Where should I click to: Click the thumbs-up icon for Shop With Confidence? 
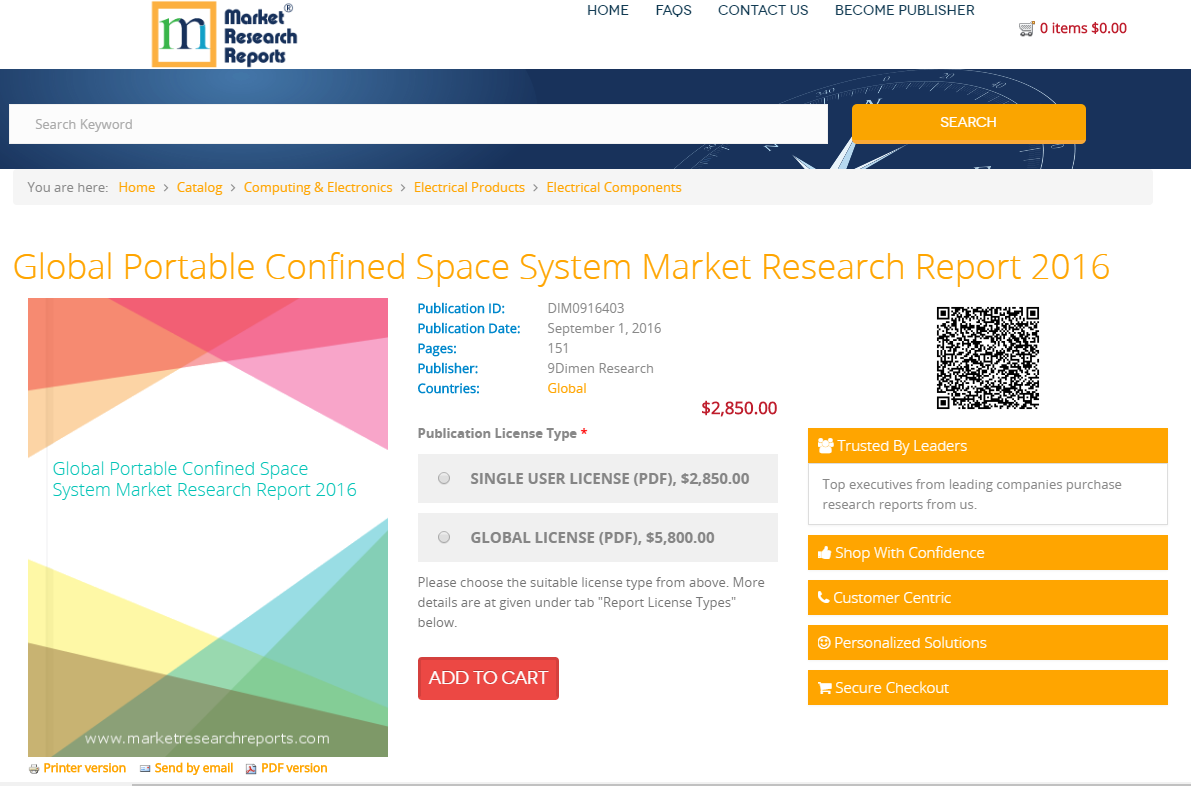(824, 553)
